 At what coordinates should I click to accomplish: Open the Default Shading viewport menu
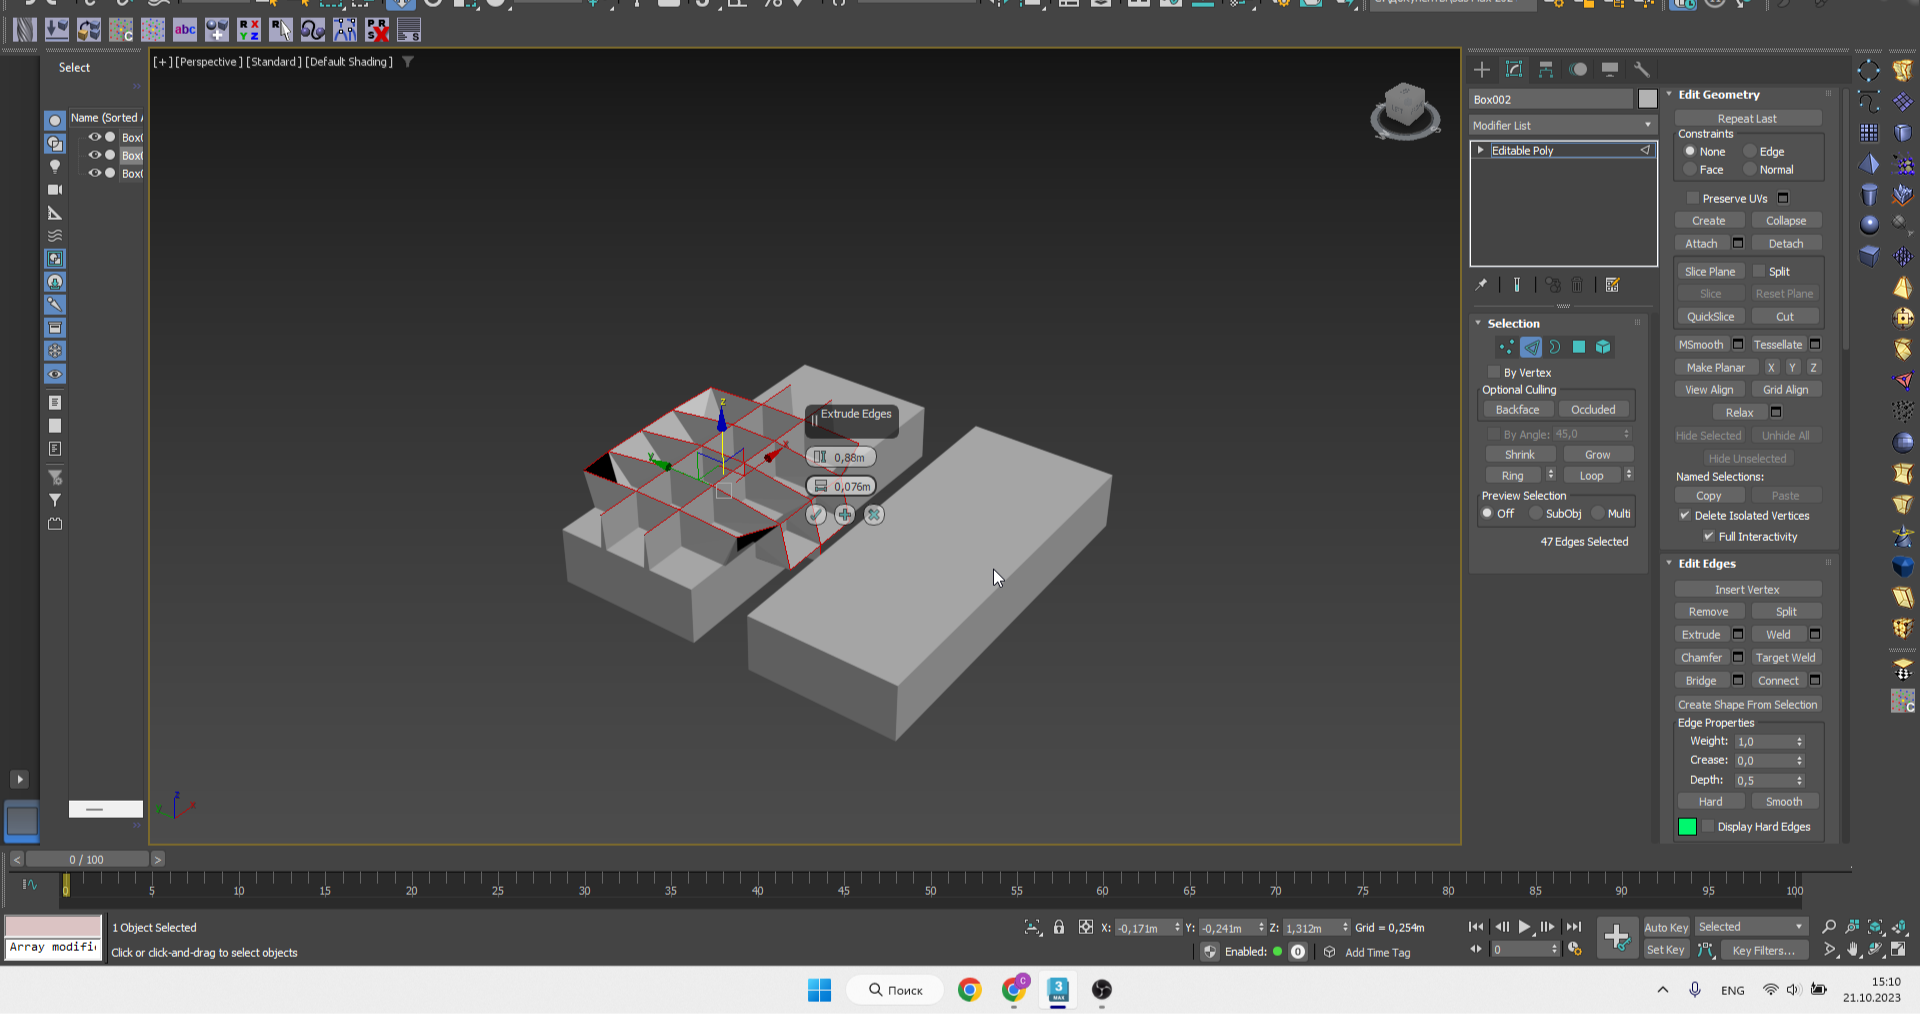tap(348, 61)
